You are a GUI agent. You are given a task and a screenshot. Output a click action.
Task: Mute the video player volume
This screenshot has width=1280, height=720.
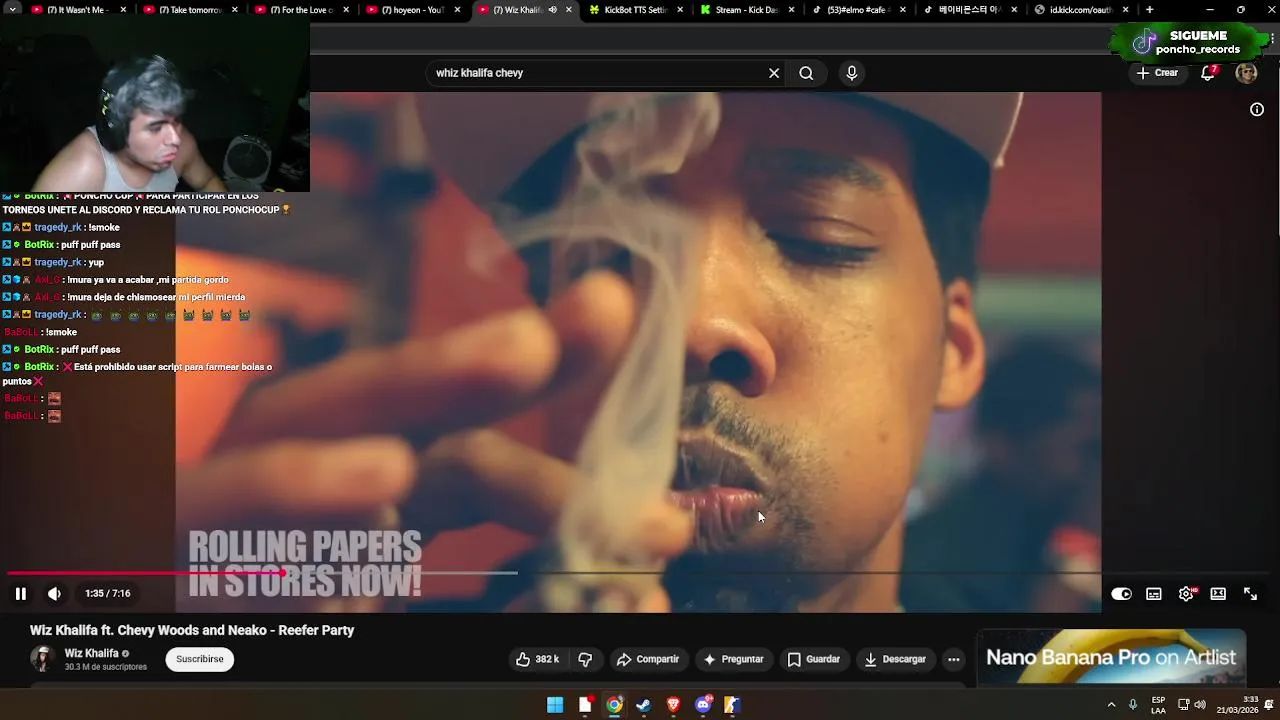pos(54,594)
